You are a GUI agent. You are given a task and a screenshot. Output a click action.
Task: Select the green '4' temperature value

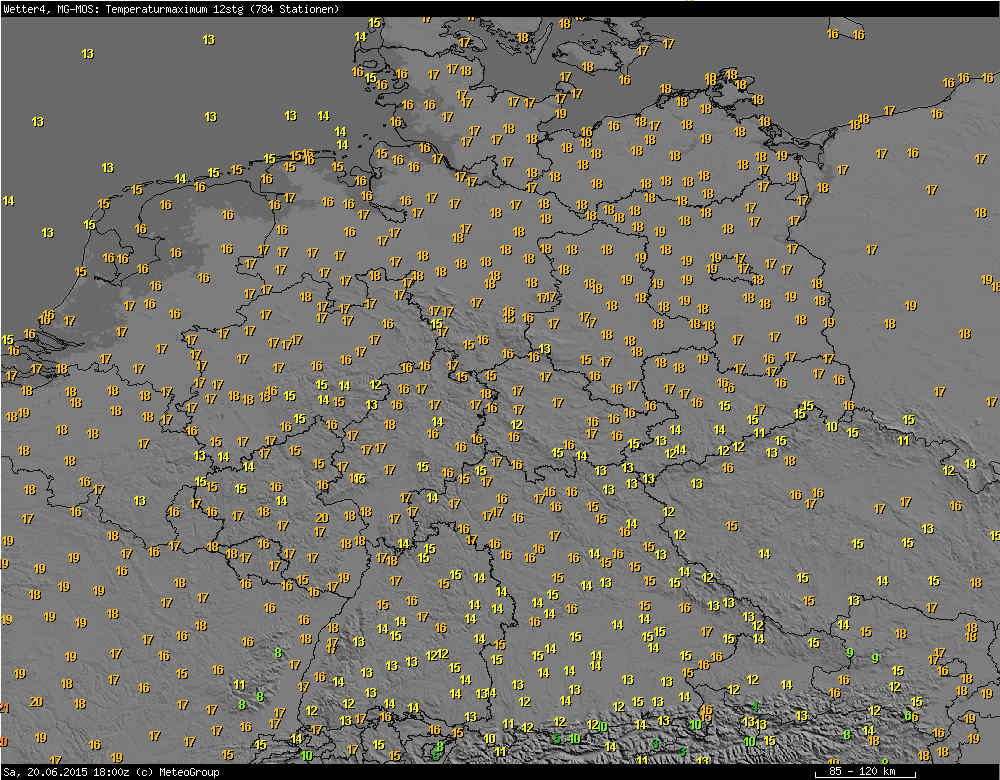coord(755,706)
